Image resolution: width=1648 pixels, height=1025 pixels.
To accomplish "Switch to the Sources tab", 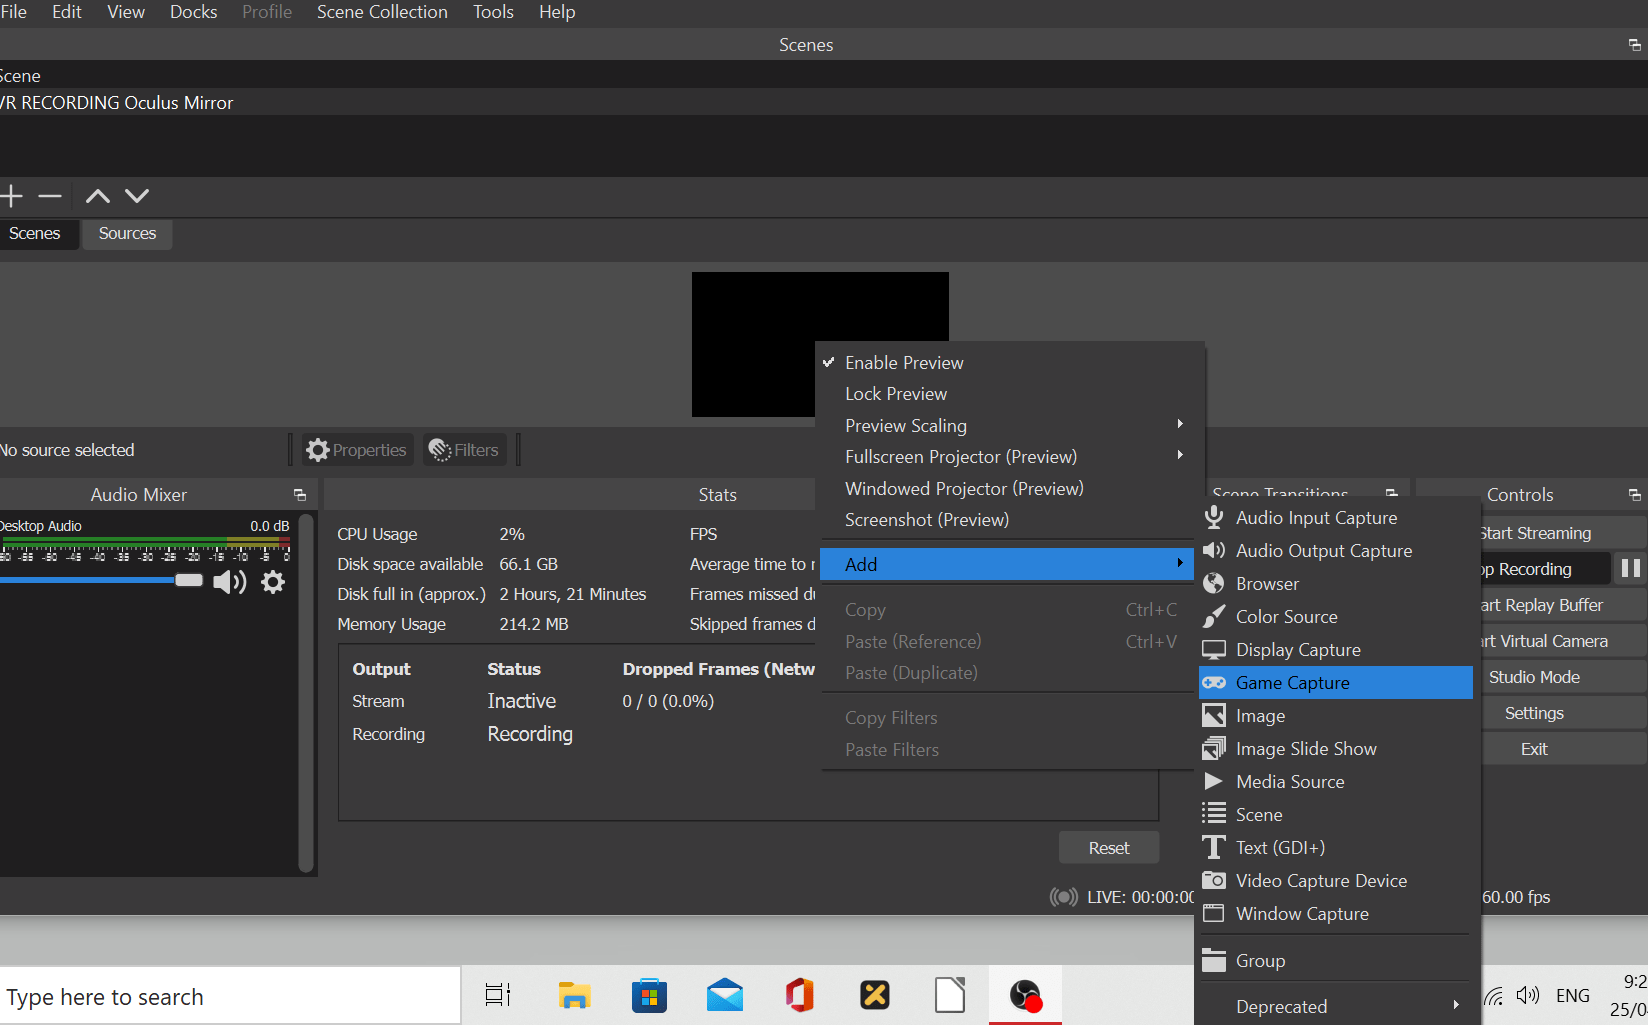I will 127,233.
